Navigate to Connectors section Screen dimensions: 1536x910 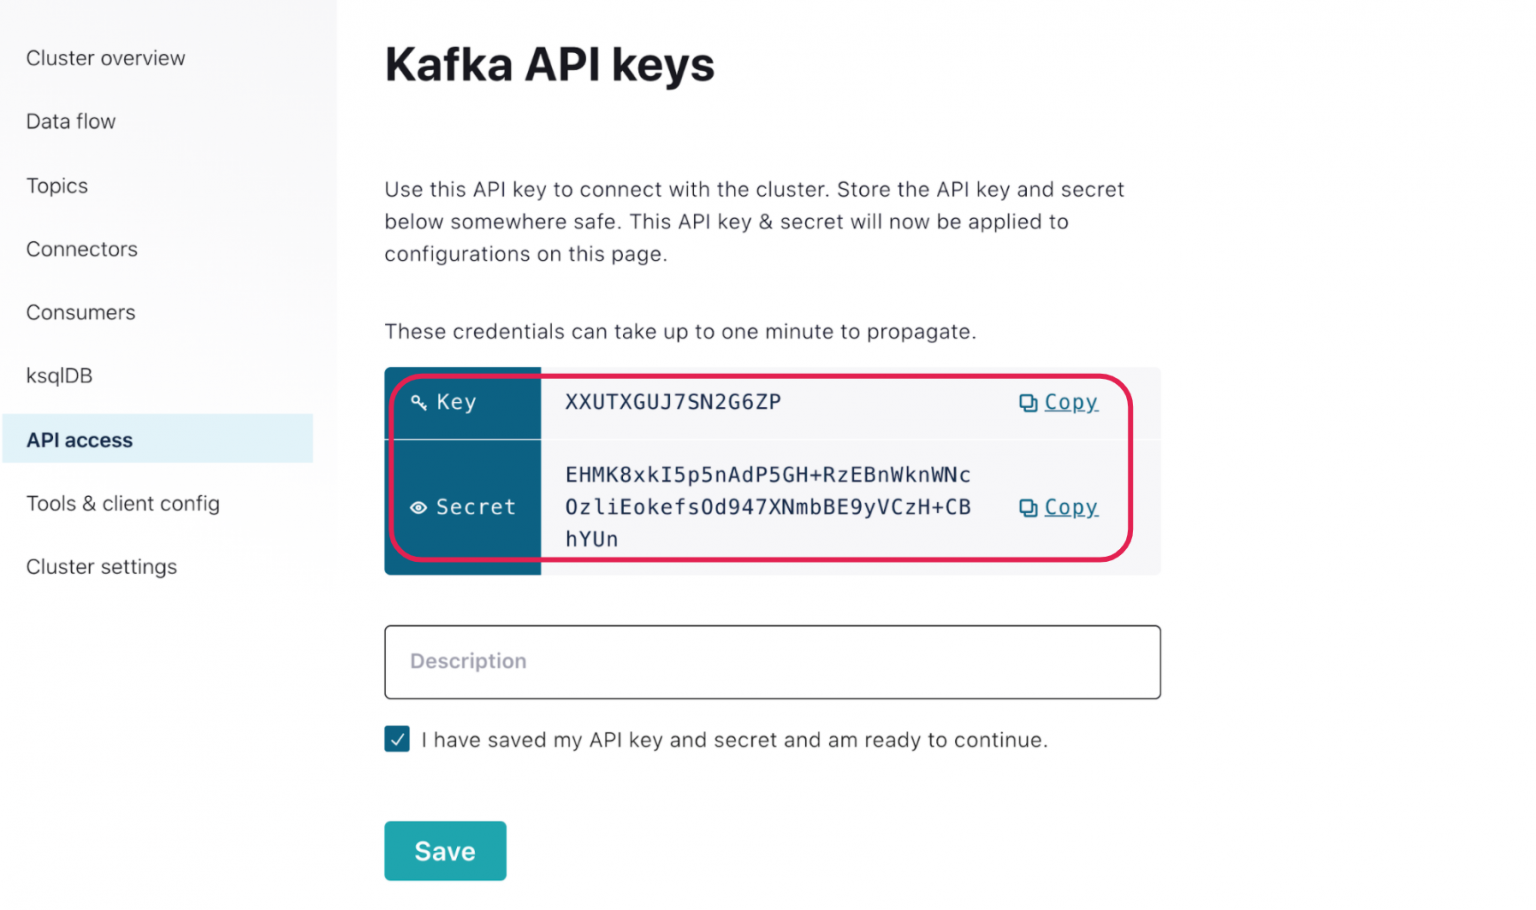pyautogui.click(x=82, y=249)
